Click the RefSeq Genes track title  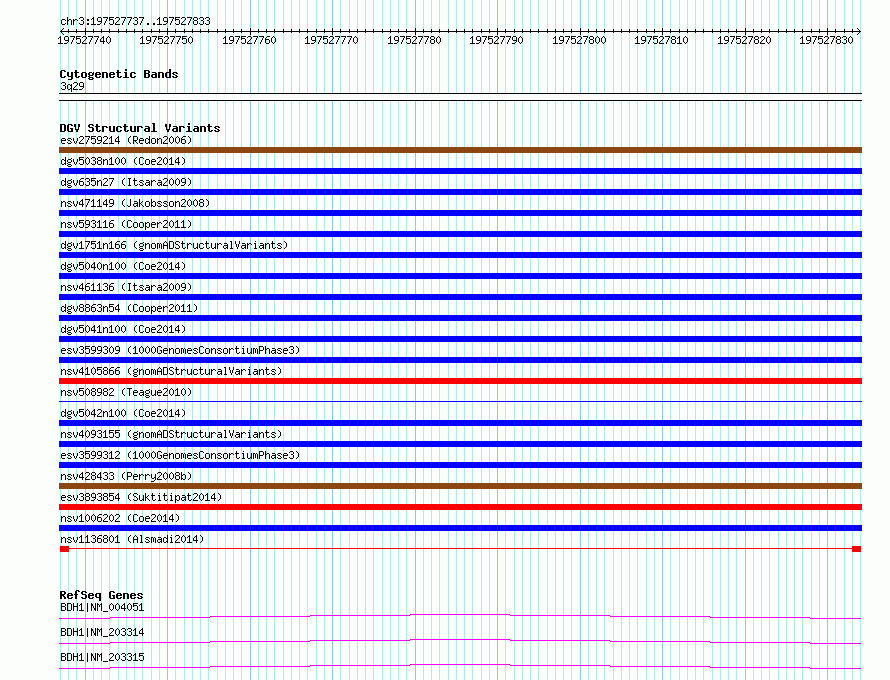click(x=101, y=595)
